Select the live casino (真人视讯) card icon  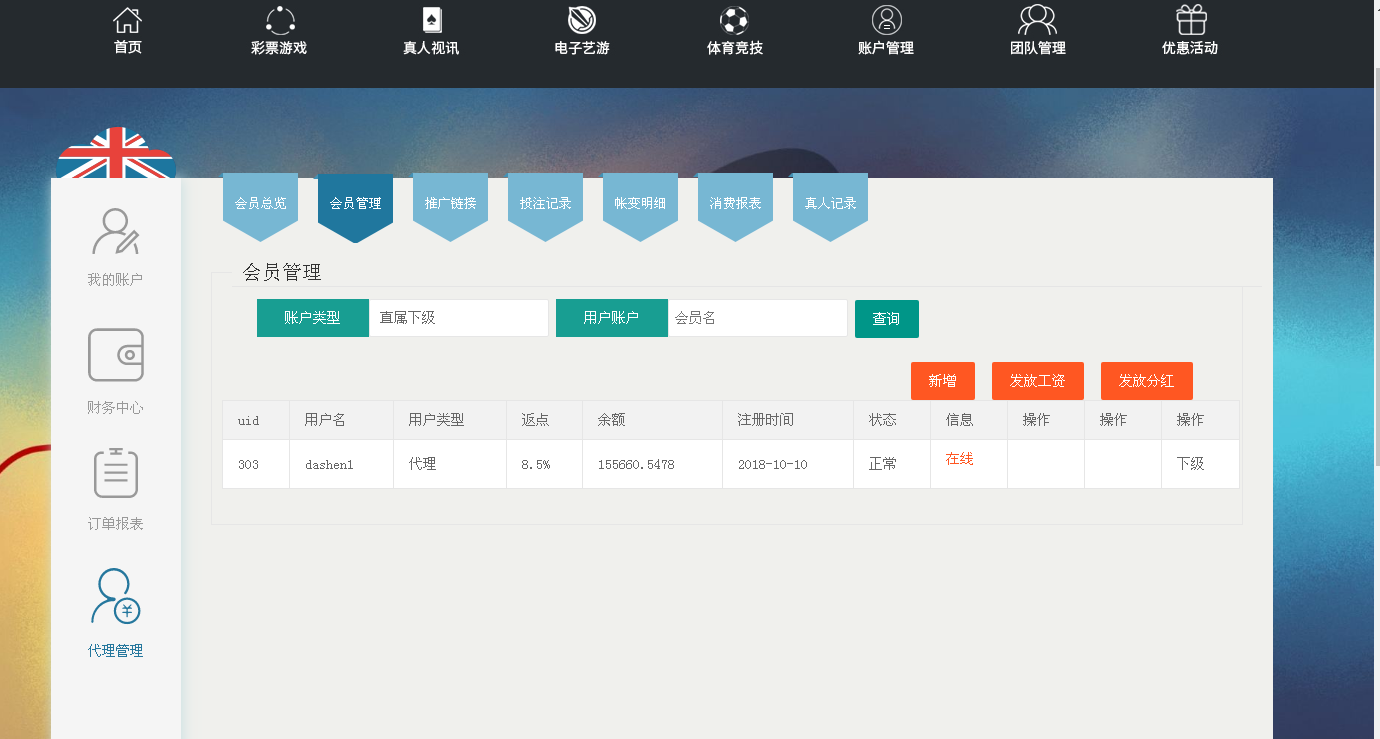coord(431,21)
